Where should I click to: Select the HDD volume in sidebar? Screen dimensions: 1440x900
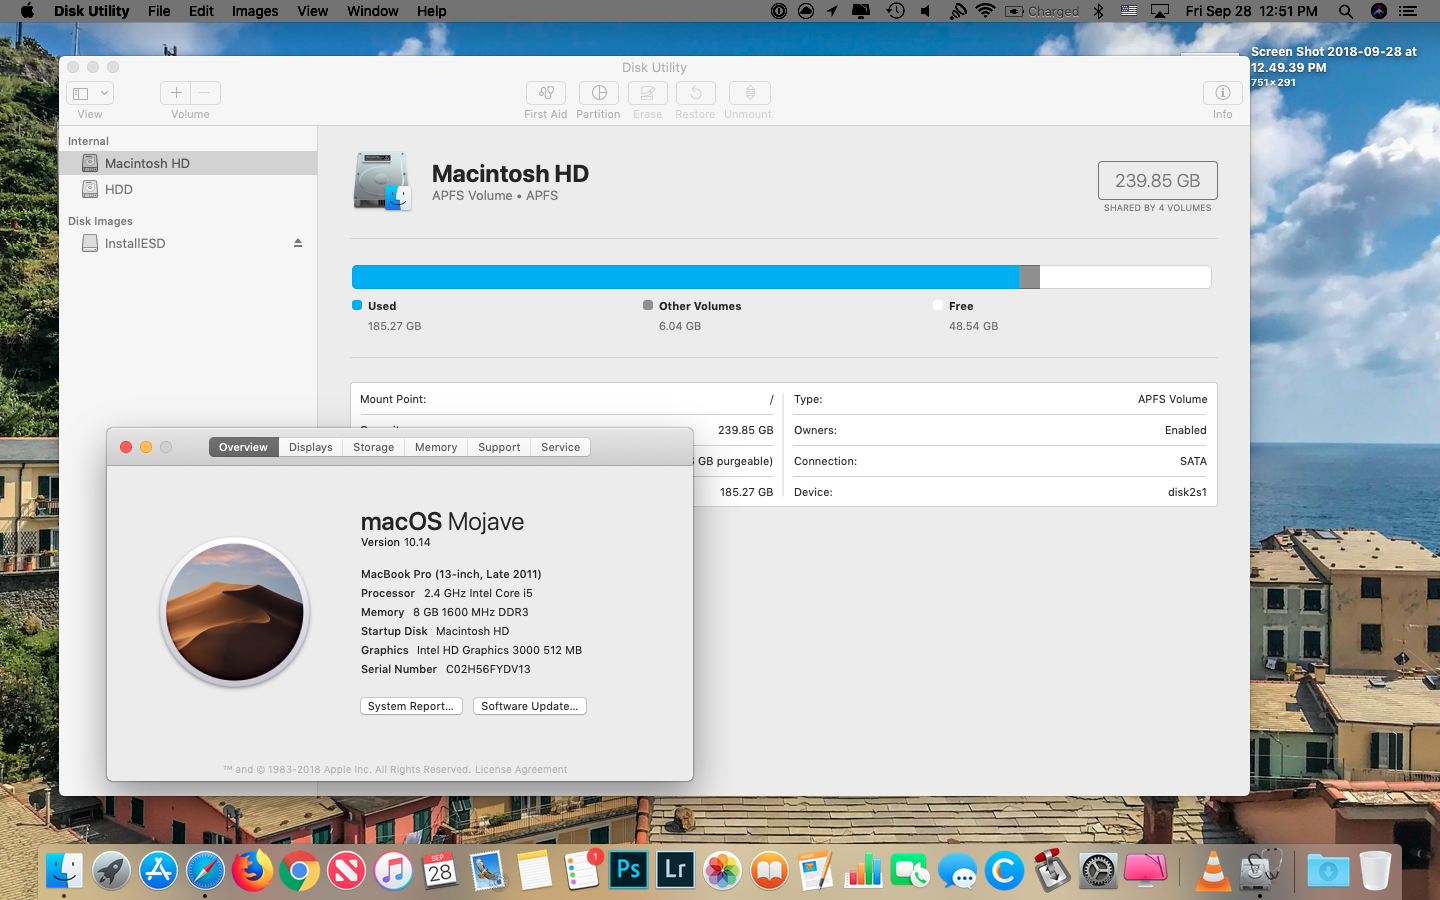pos(188,189)
